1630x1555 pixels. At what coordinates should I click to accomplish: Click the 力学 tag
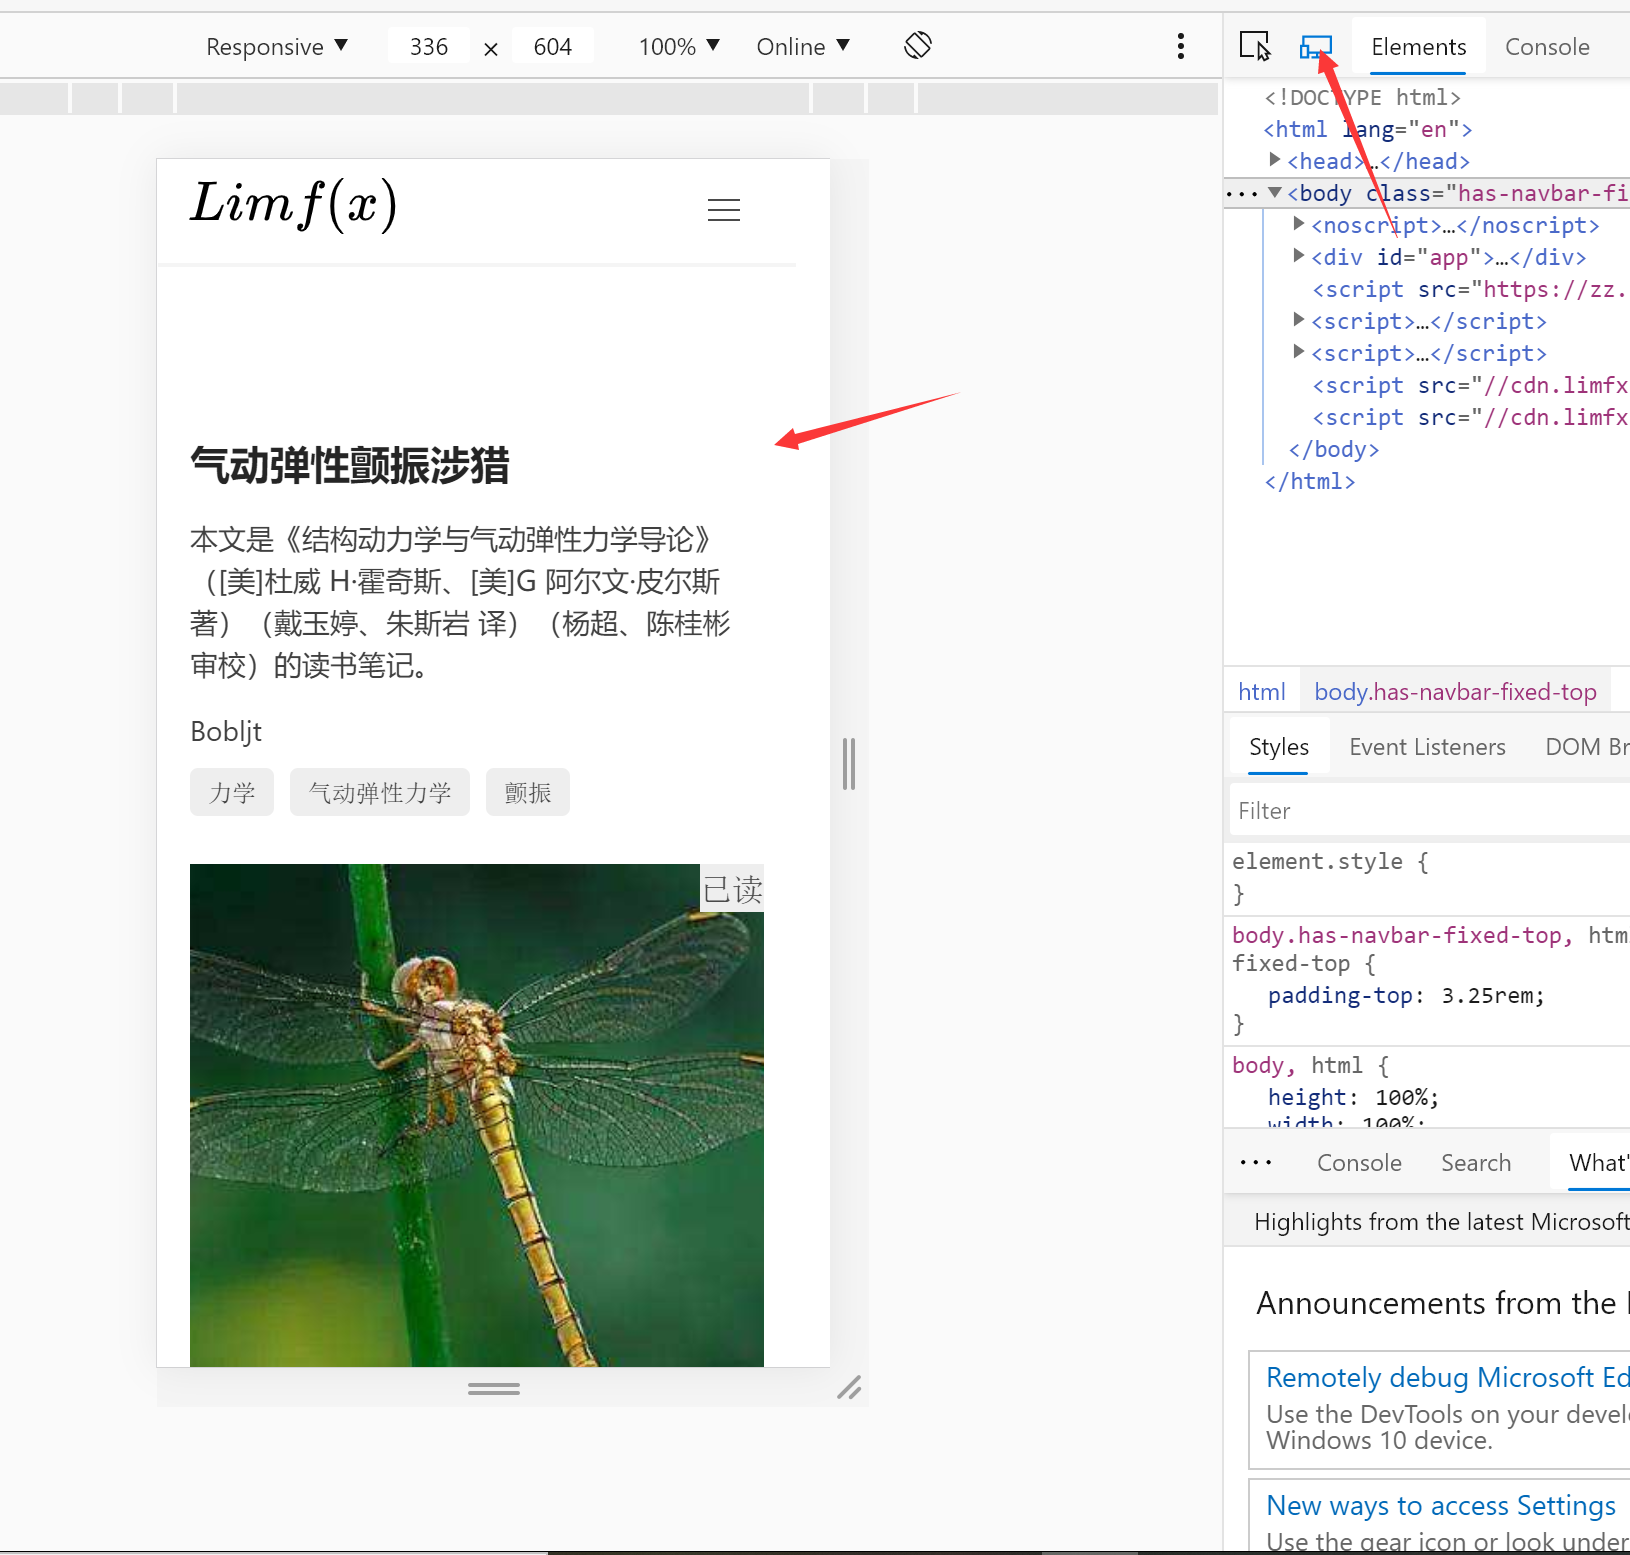[232, 792]
